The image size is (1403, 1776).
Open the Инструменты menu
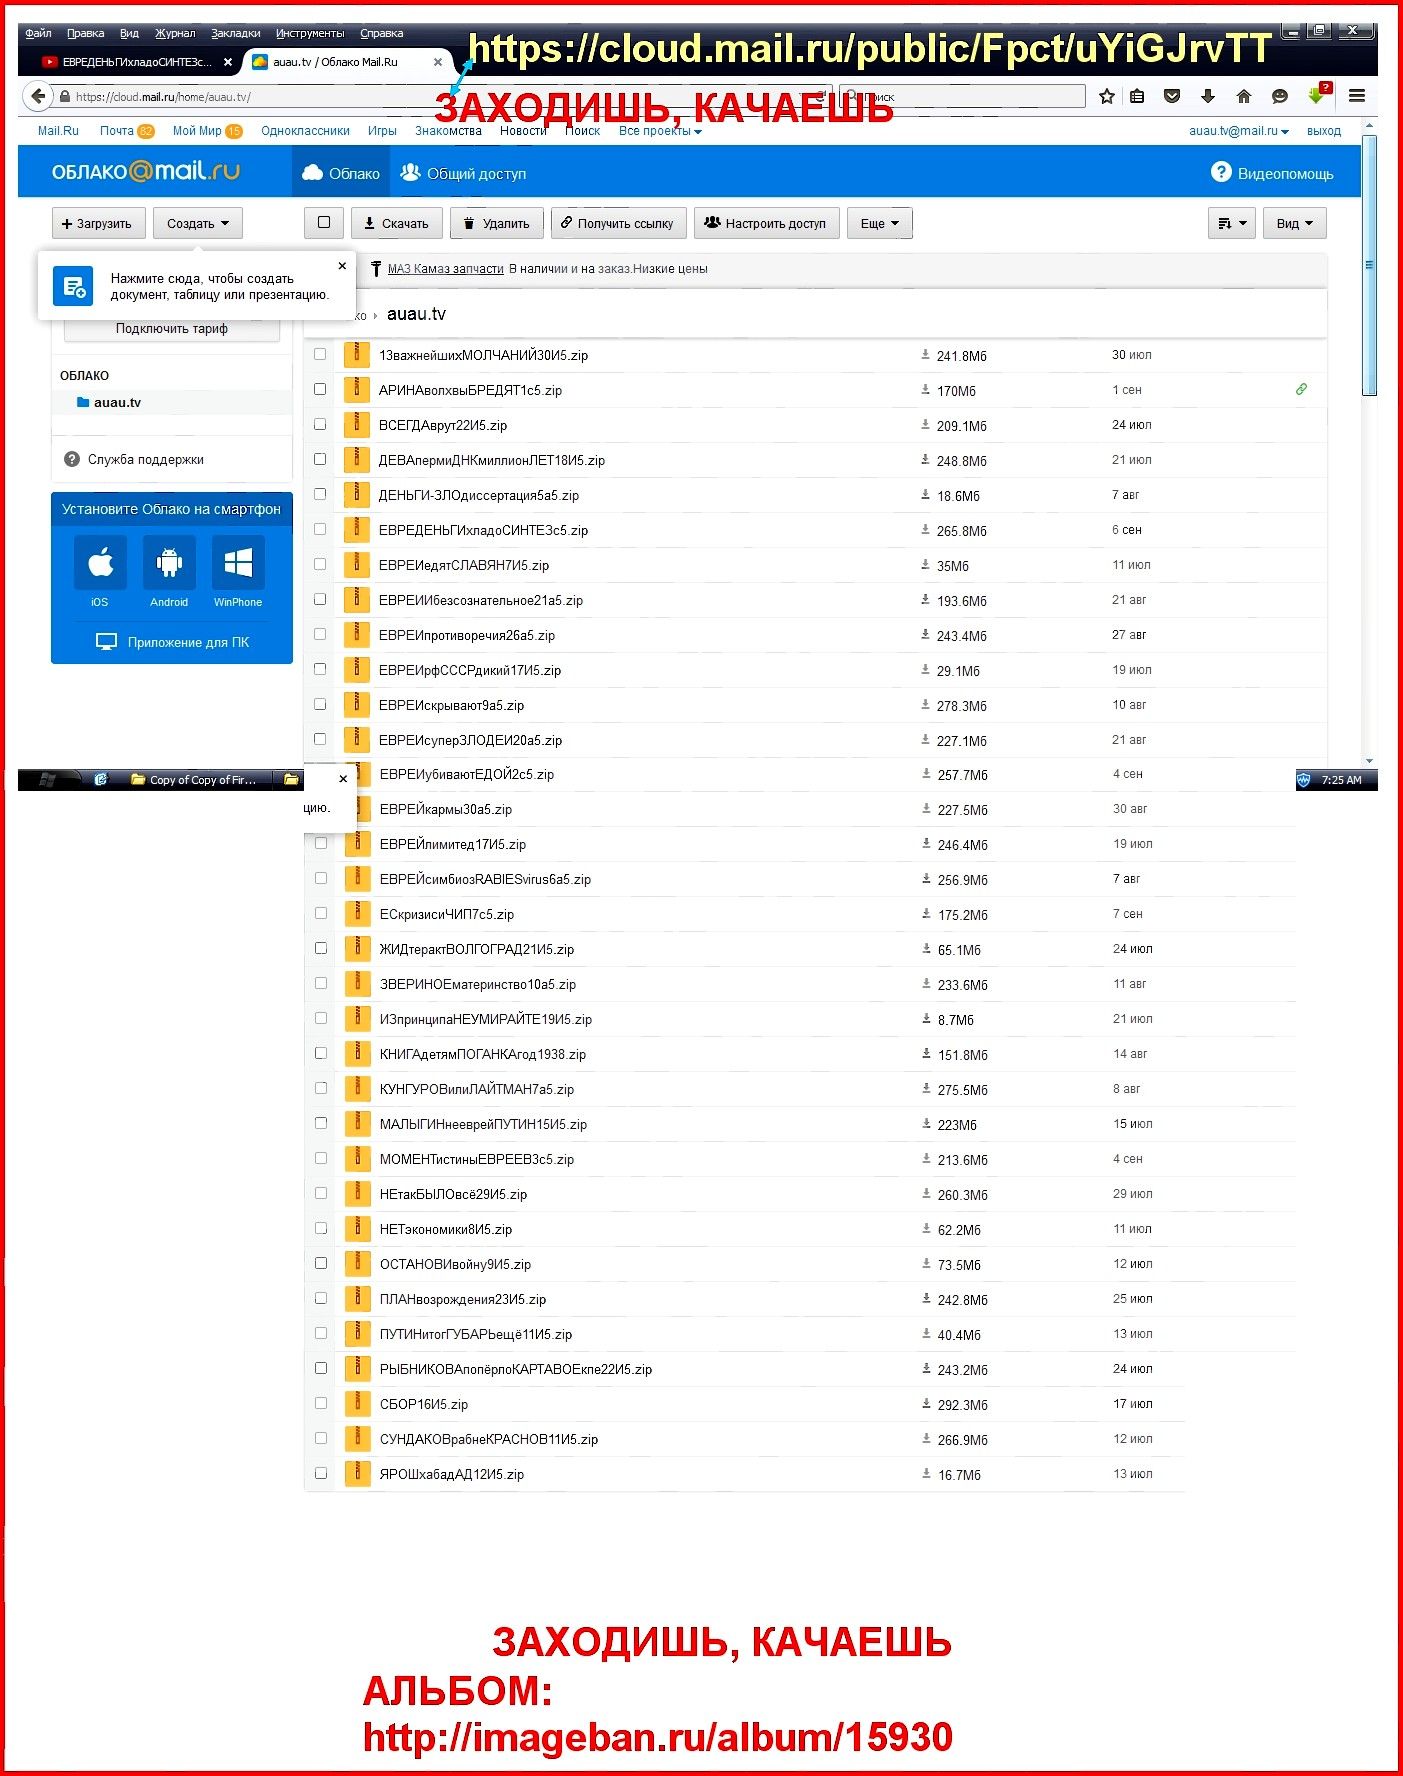[x=310, y=33]
